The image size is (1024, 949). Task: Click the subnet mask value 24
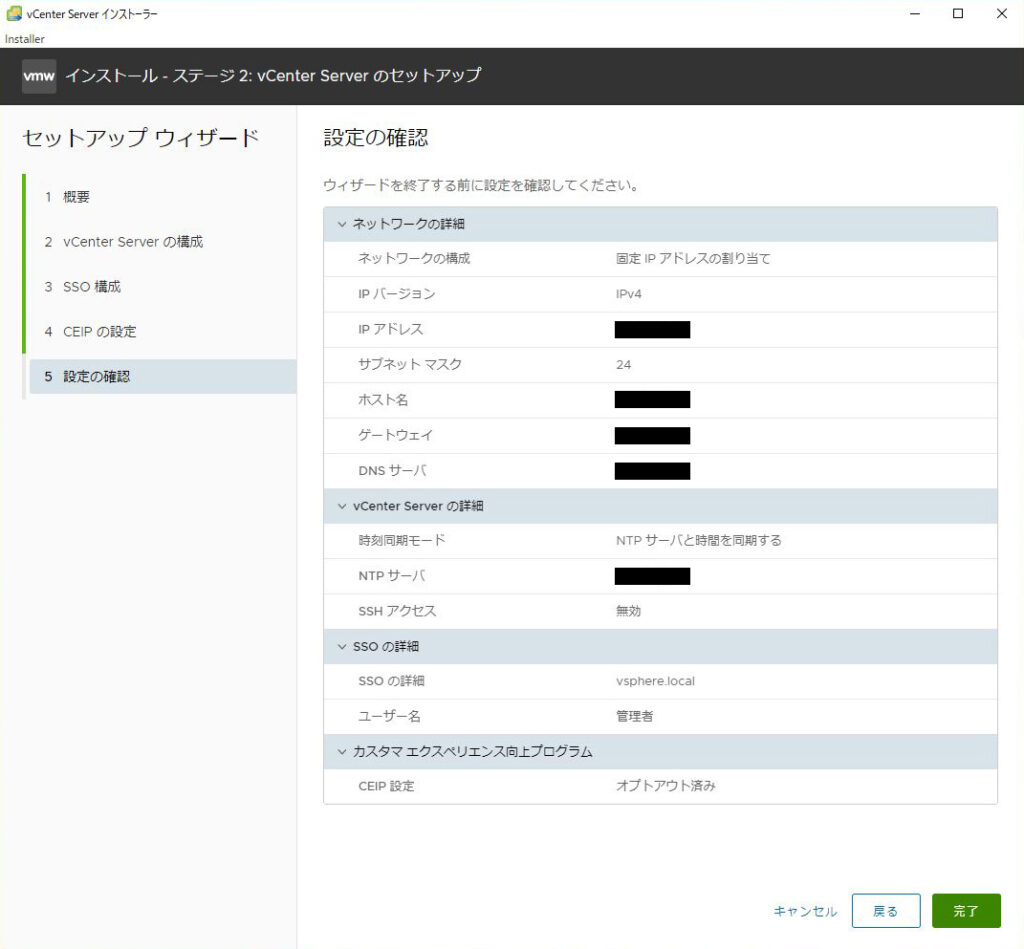[x=623, y=364]
